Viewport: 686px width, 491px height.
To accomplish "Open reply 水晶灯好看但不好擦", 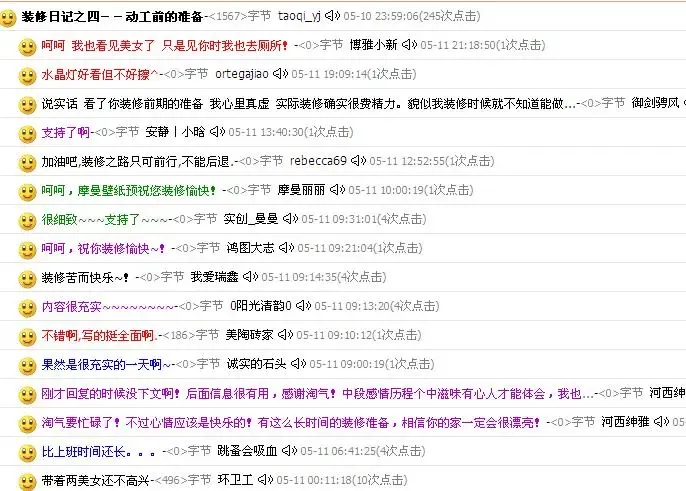I will pyautogui.click(x=100, y=74).
